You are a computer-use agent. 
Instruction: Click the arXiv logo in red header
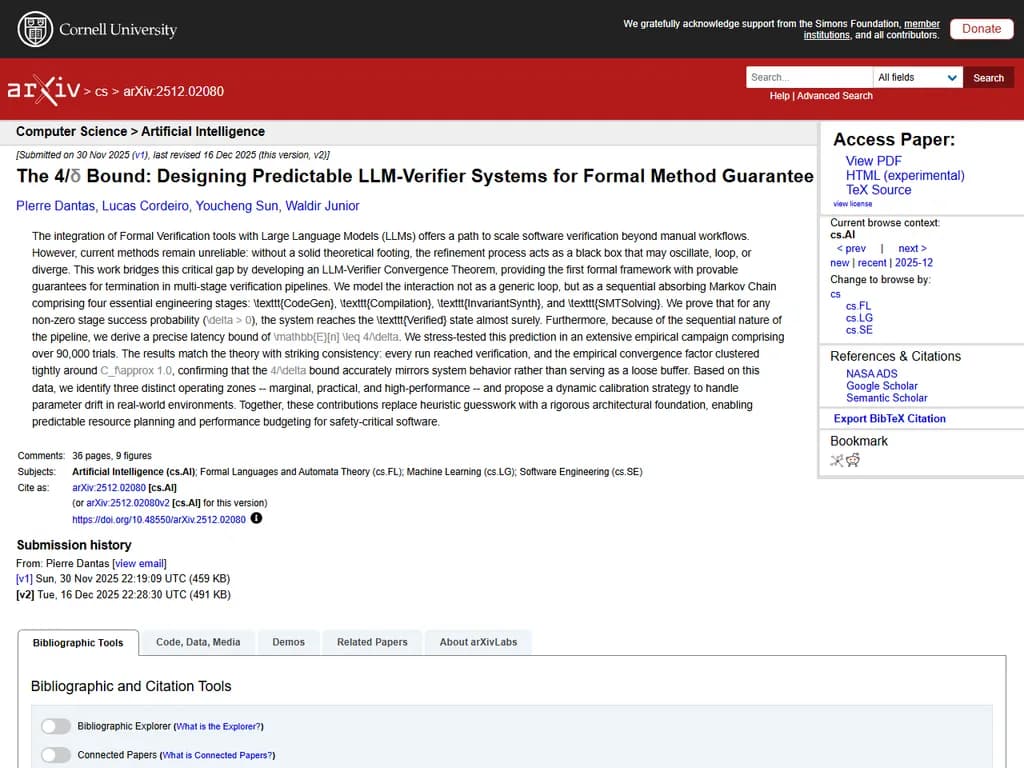pyautogui.click(x=44, y=90)
